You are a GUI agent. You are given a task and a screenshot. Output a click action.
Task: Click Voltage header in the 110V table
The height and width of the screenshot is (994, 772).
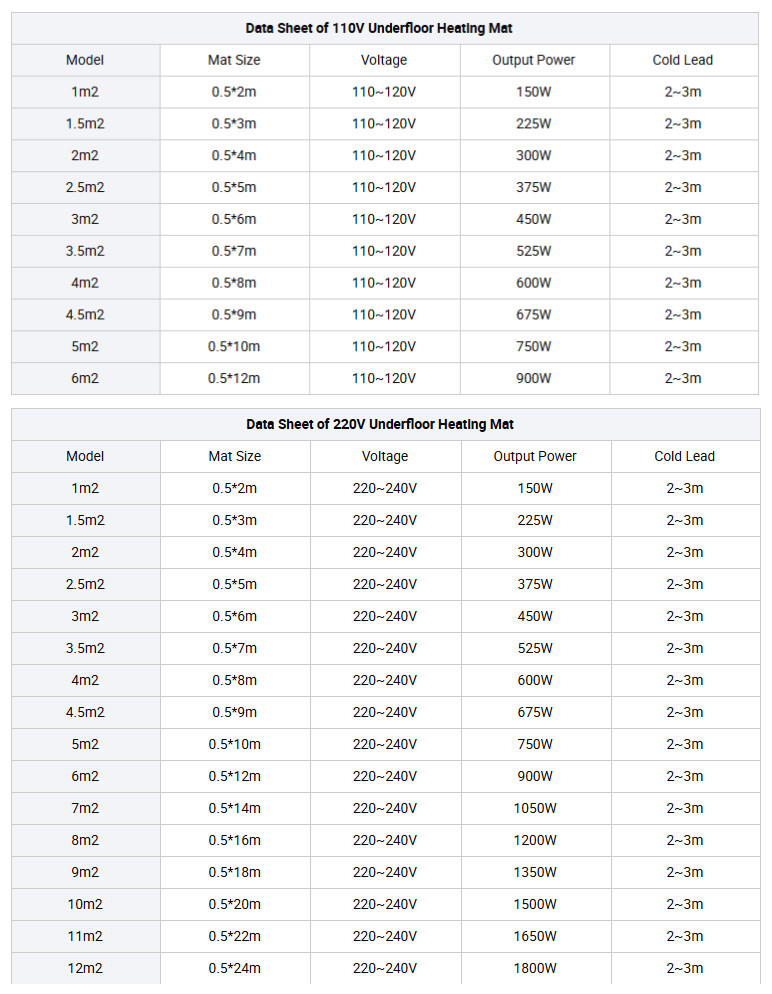(x=384, y=60)
